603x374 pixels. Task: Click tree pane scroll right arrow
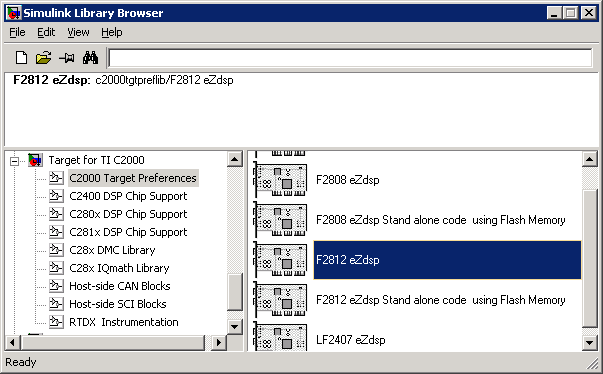tap(219, 342)
